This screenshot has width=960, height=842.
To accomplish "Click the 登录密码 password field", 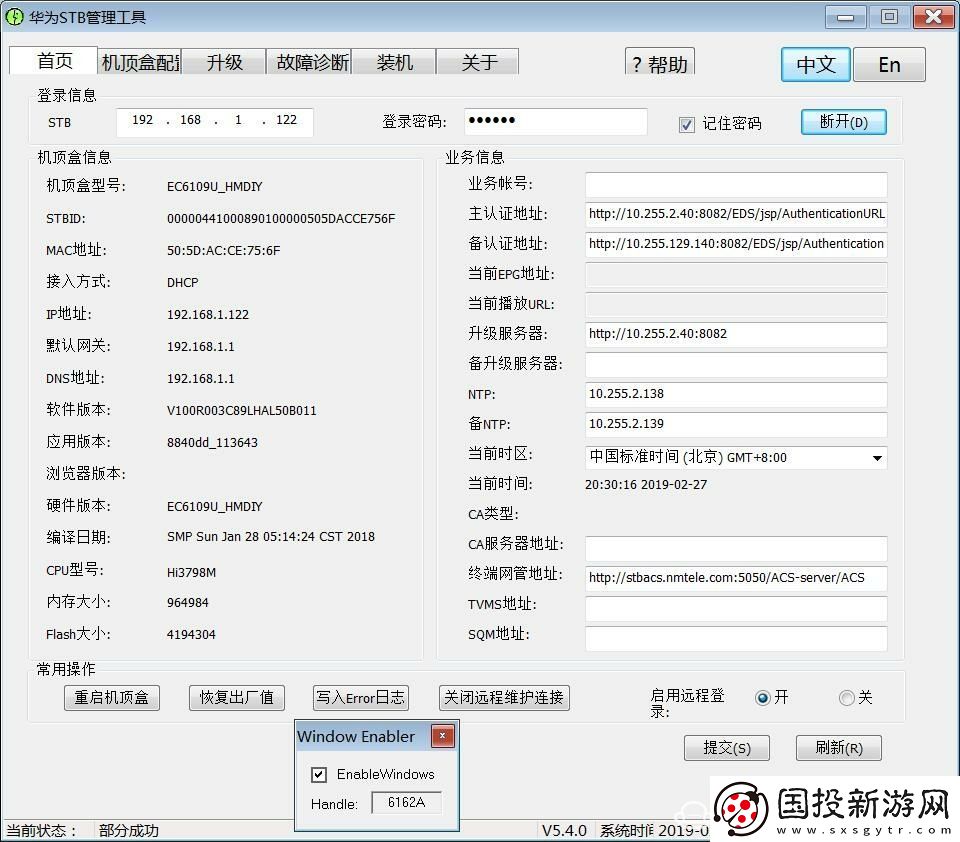I will (x=555, y=121).
